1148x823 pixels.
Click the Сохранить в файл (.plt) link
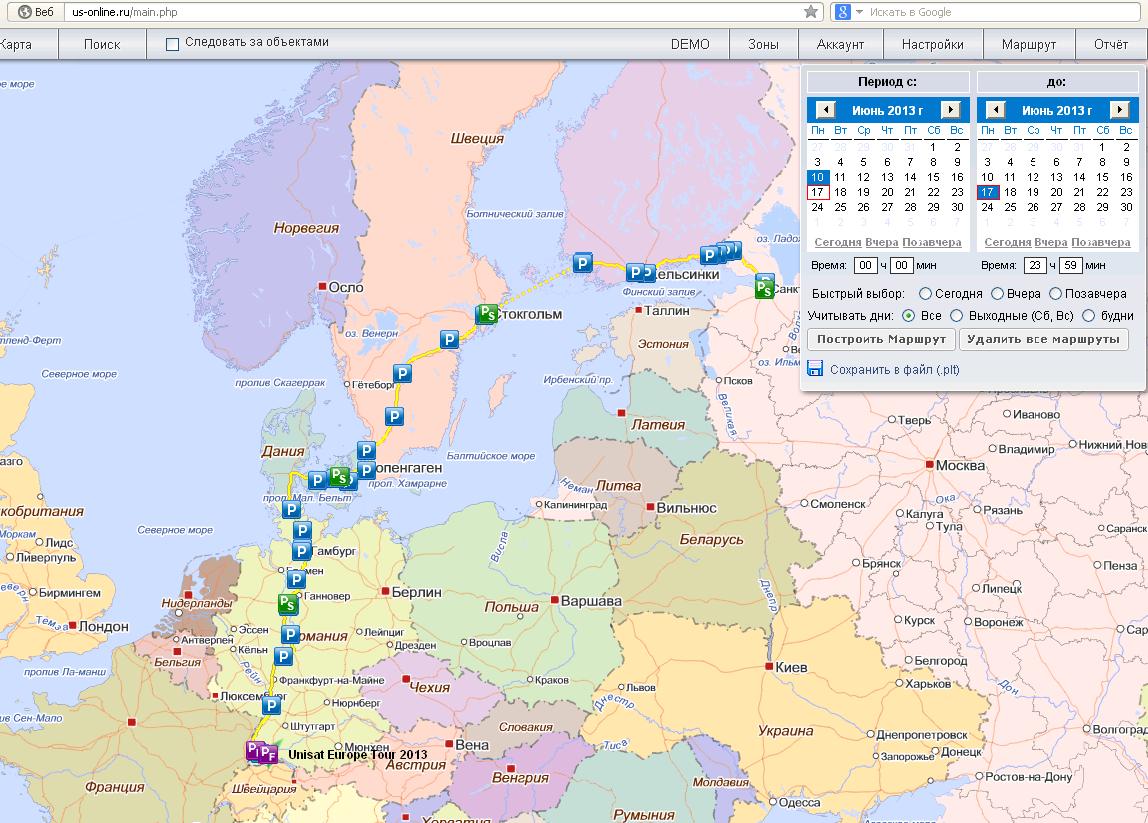coord(894,370)
